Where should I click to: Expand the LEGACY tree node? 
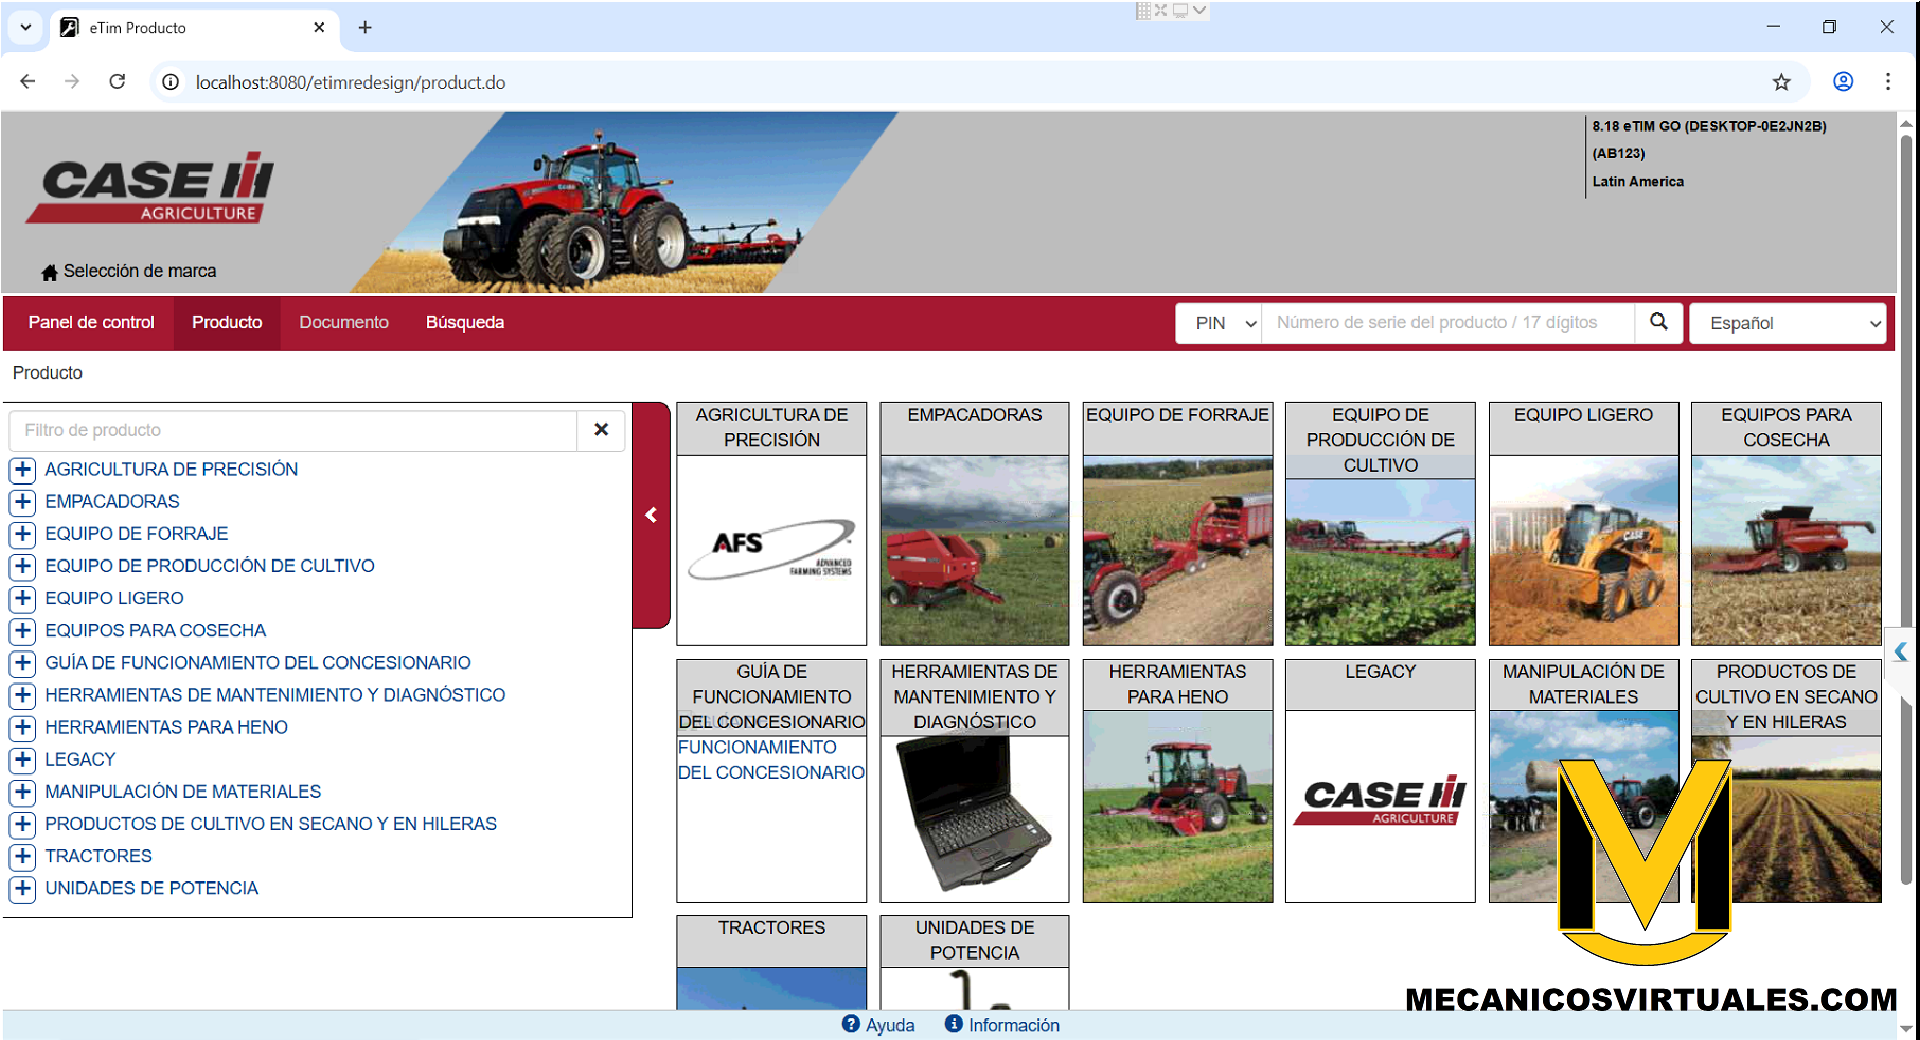pyautogui.click(x=23, y=760)
